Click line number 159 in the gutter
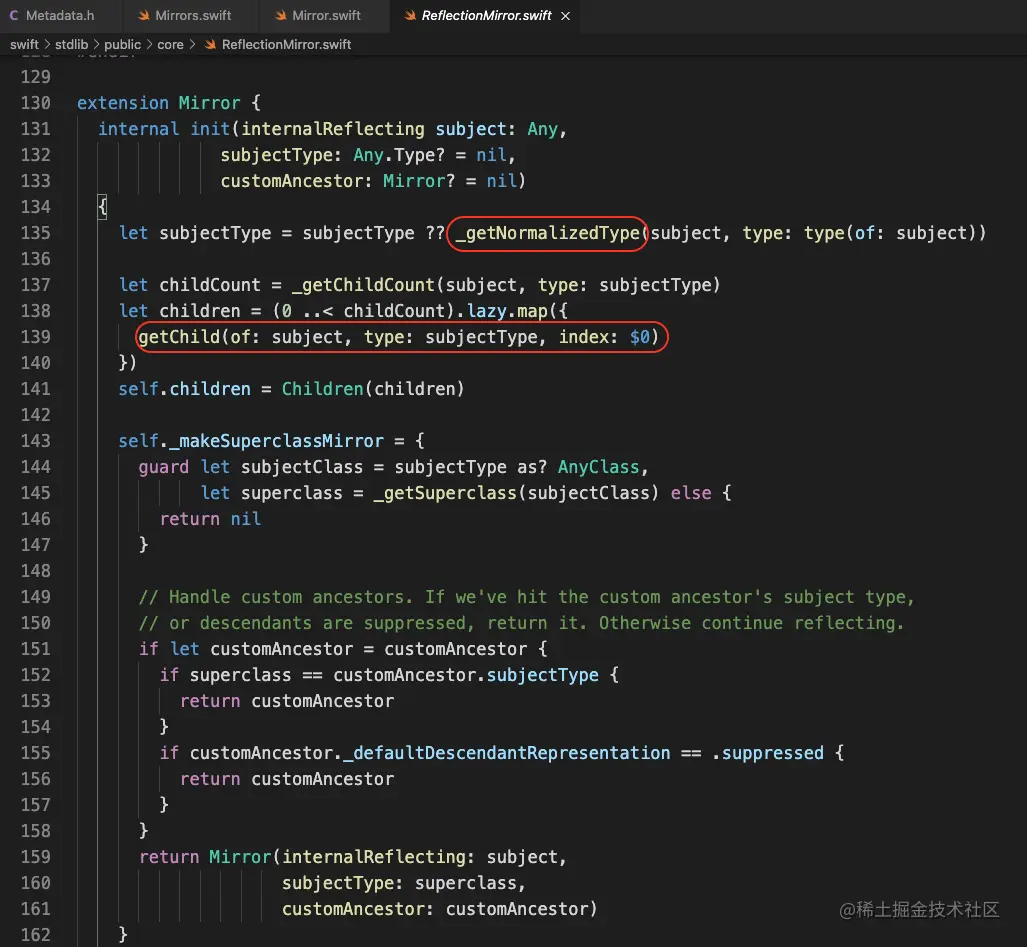This screenshot has width=1027, height=947. click(35, 857)
